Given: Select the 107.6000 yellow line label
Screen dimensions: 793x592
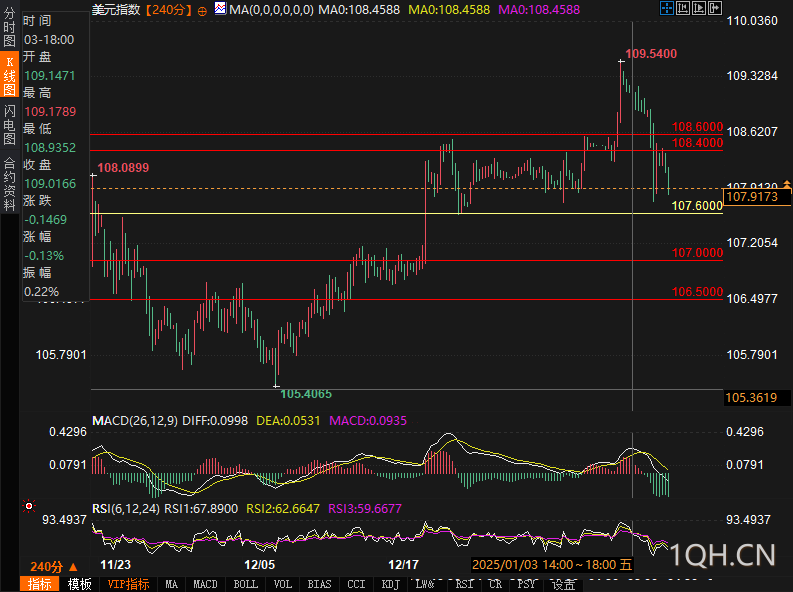Looking at the screenshot, I should pos(697,205).
